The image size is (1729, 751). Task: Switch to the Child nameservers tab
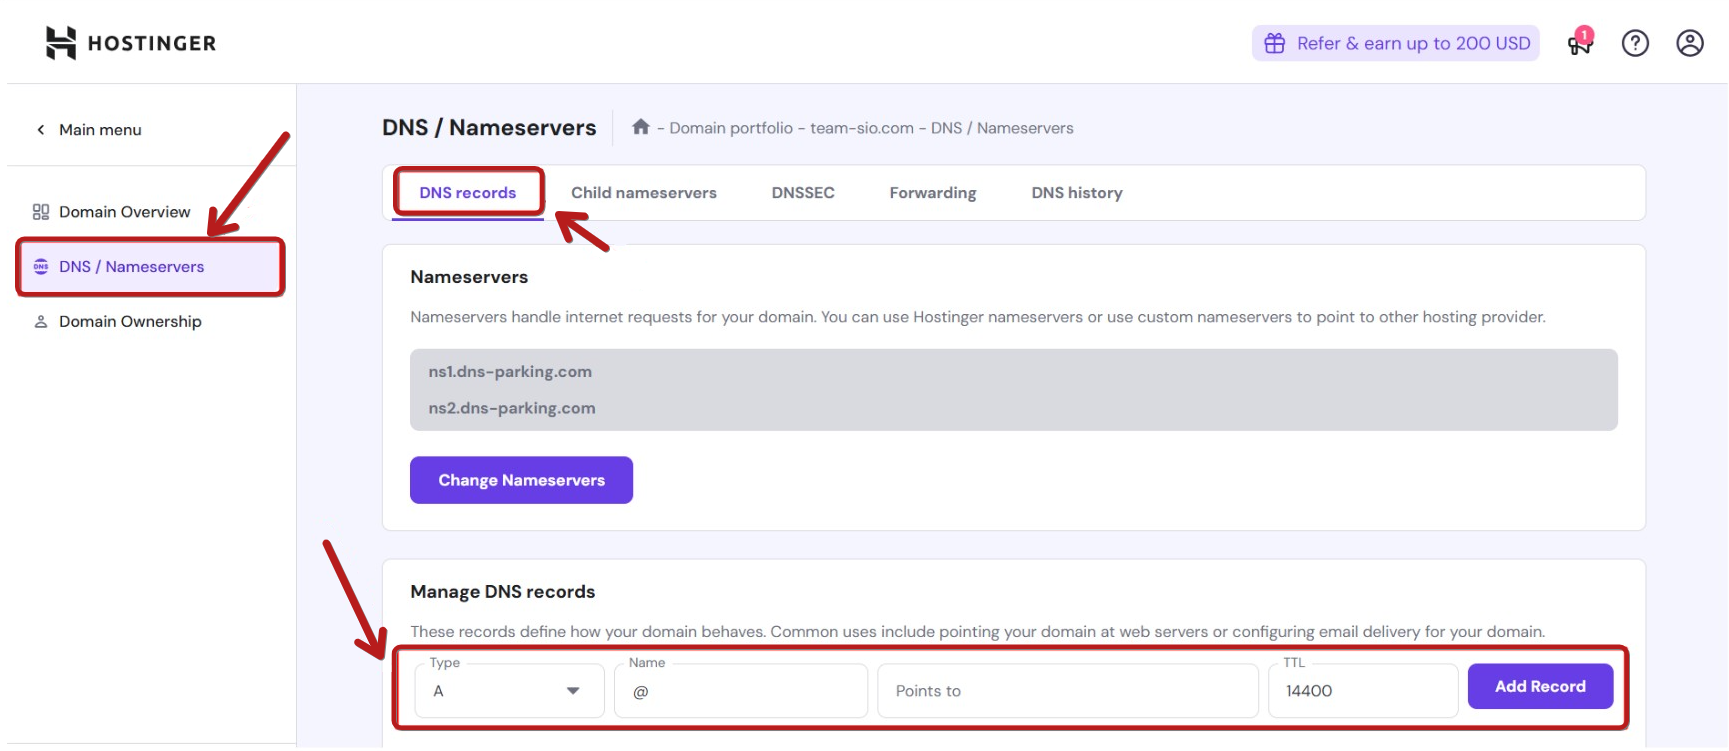[644, 193]
